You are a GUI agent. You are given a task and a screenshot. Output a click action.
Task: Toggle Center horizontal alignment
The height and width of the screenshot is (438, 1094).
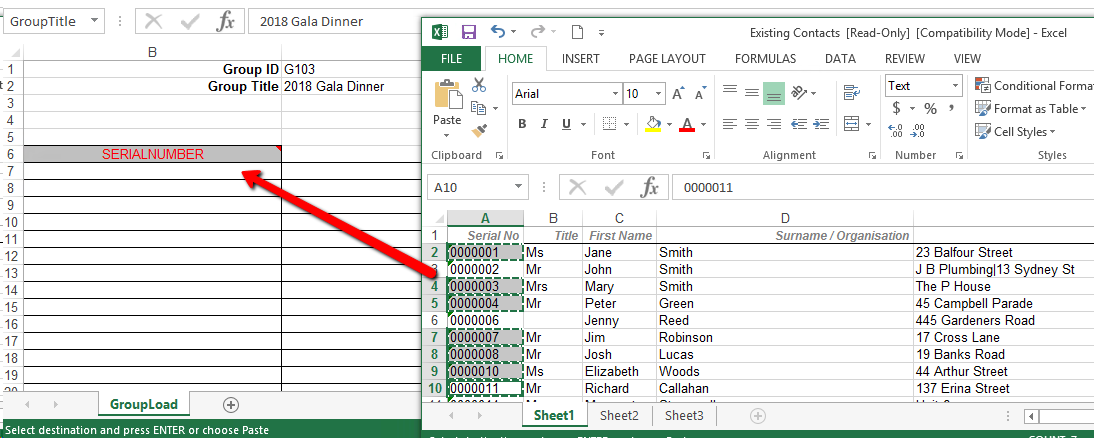750,124
